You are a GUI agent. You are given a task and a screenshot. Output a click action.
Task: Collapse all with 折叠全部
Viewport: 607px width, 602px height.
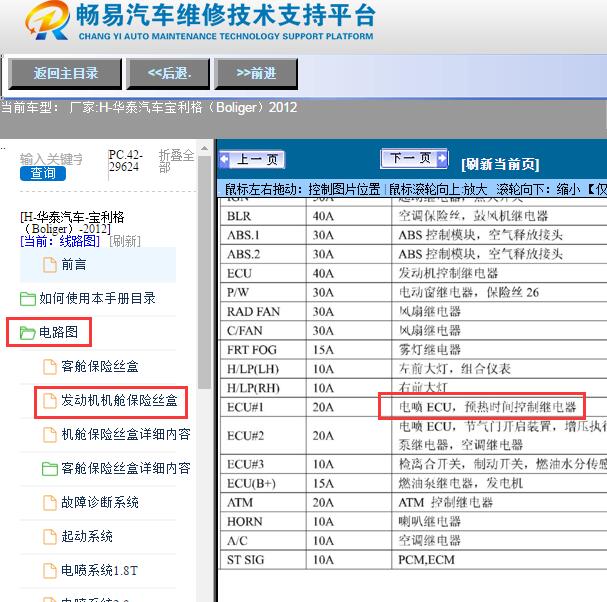pyautogui.click(x=176, y=161)
